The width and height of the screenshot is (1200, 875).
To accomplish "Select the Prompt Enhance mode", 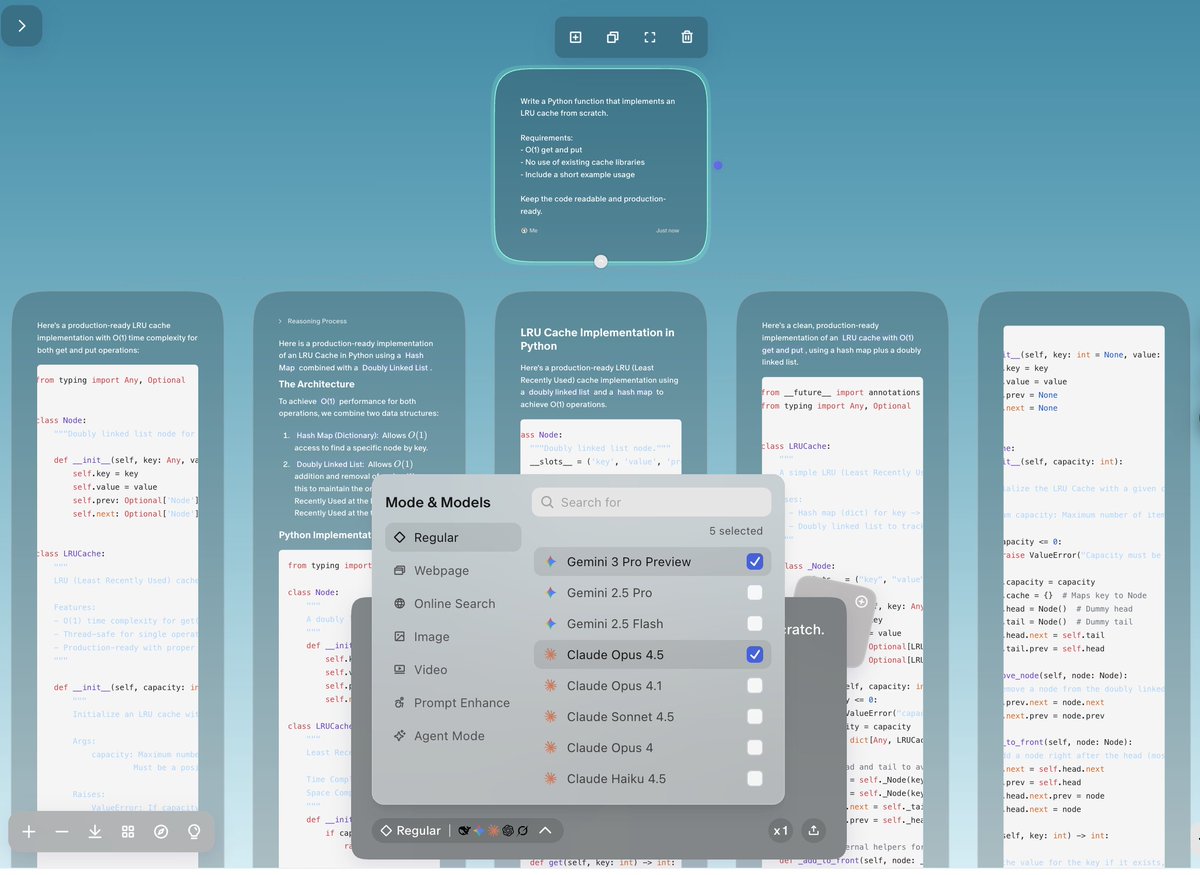I will point(453,702).
